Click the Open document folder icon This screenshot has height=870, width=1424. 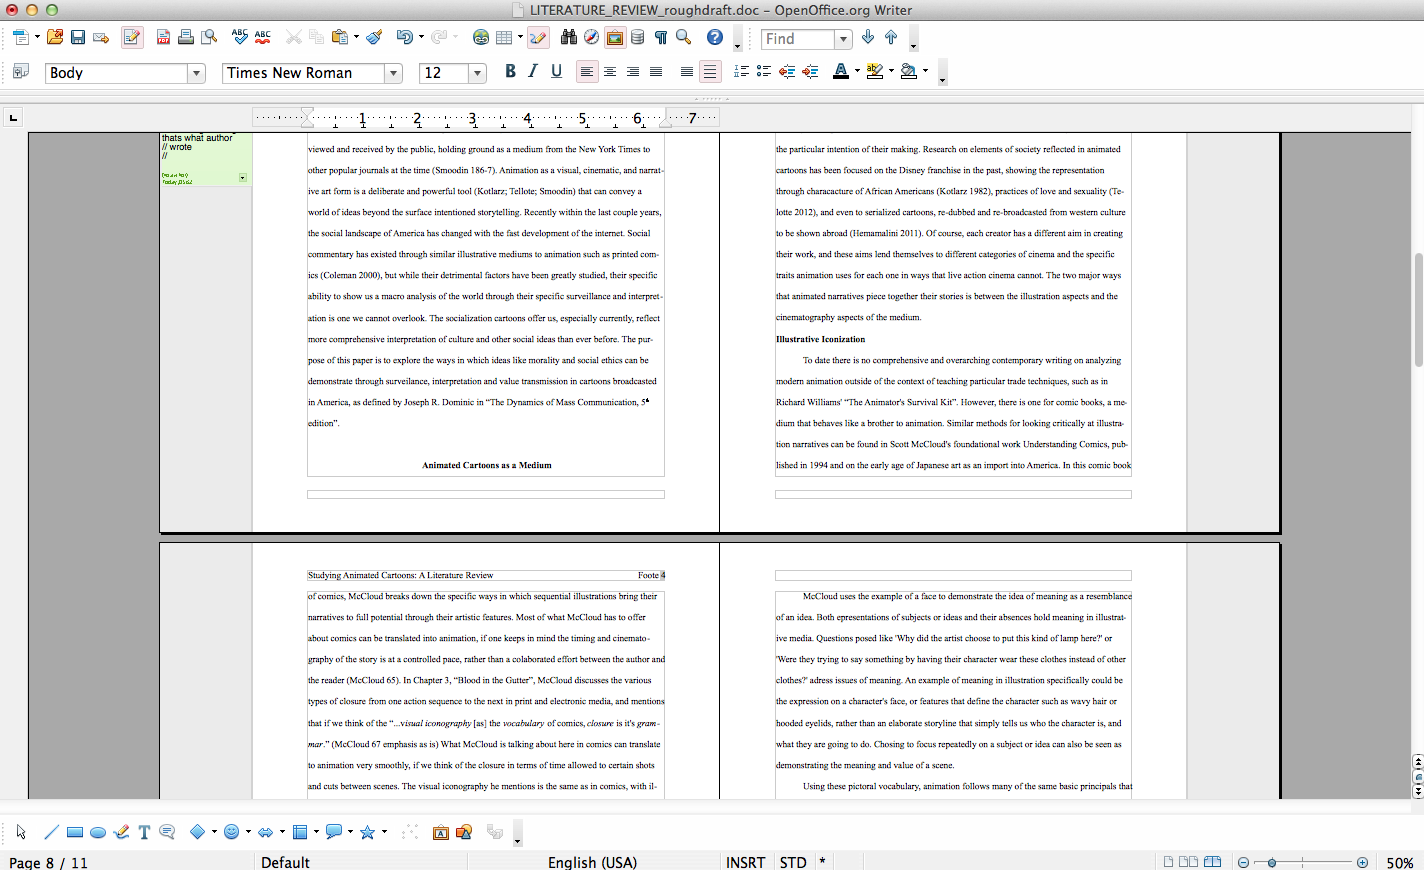[55, 37]
